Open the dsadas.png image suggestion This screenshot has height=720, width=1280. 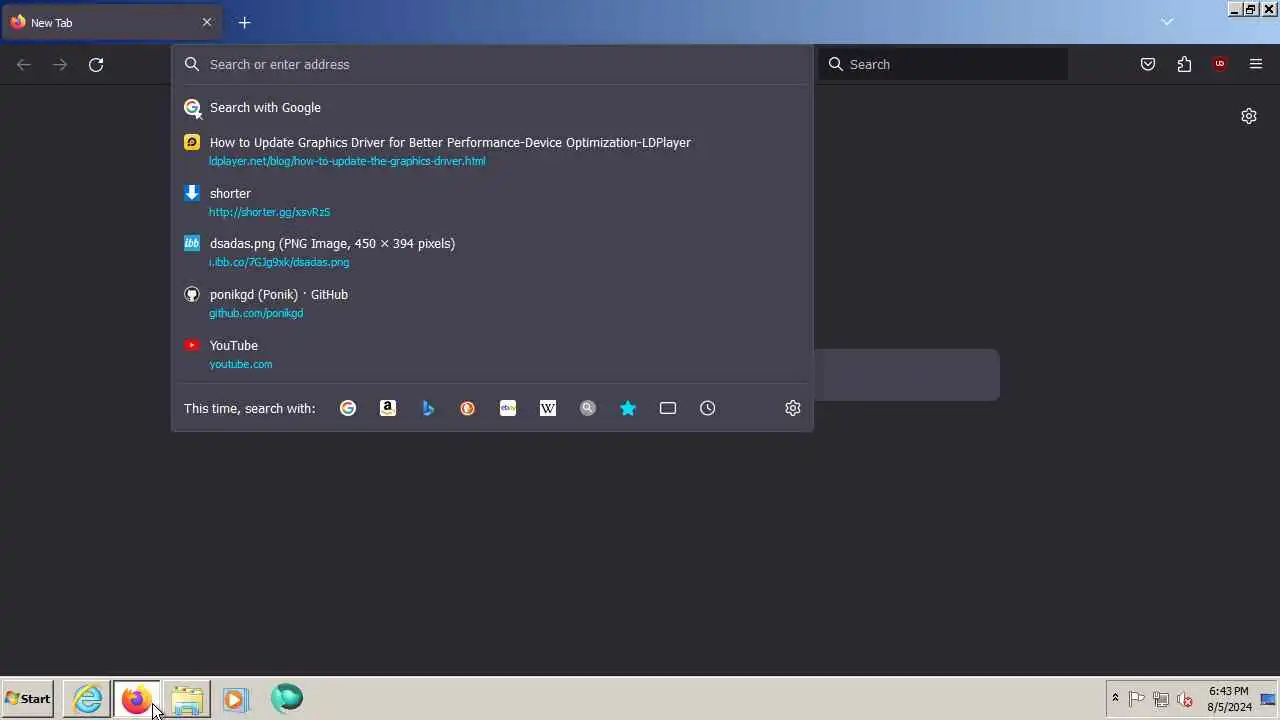(492, 252)
